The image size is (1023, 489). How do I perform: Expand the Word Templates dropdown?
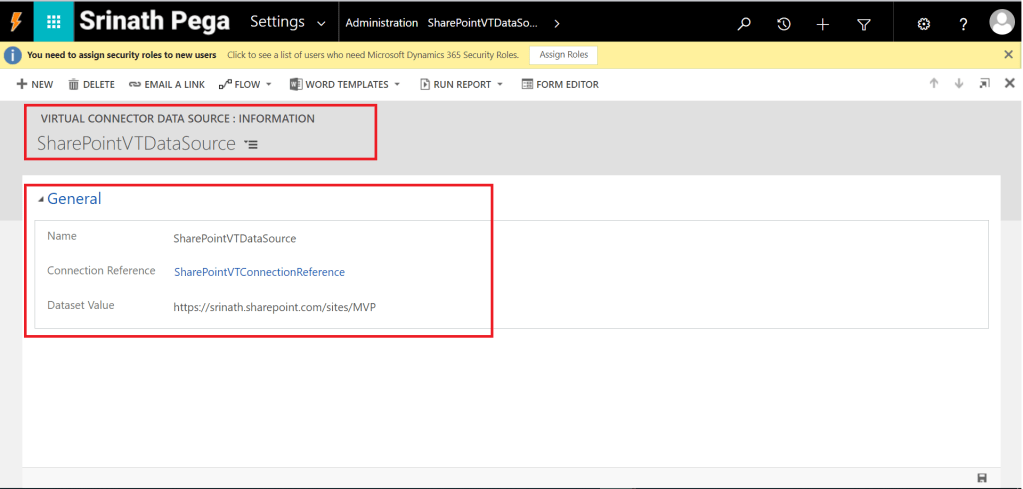click(345, 85)
